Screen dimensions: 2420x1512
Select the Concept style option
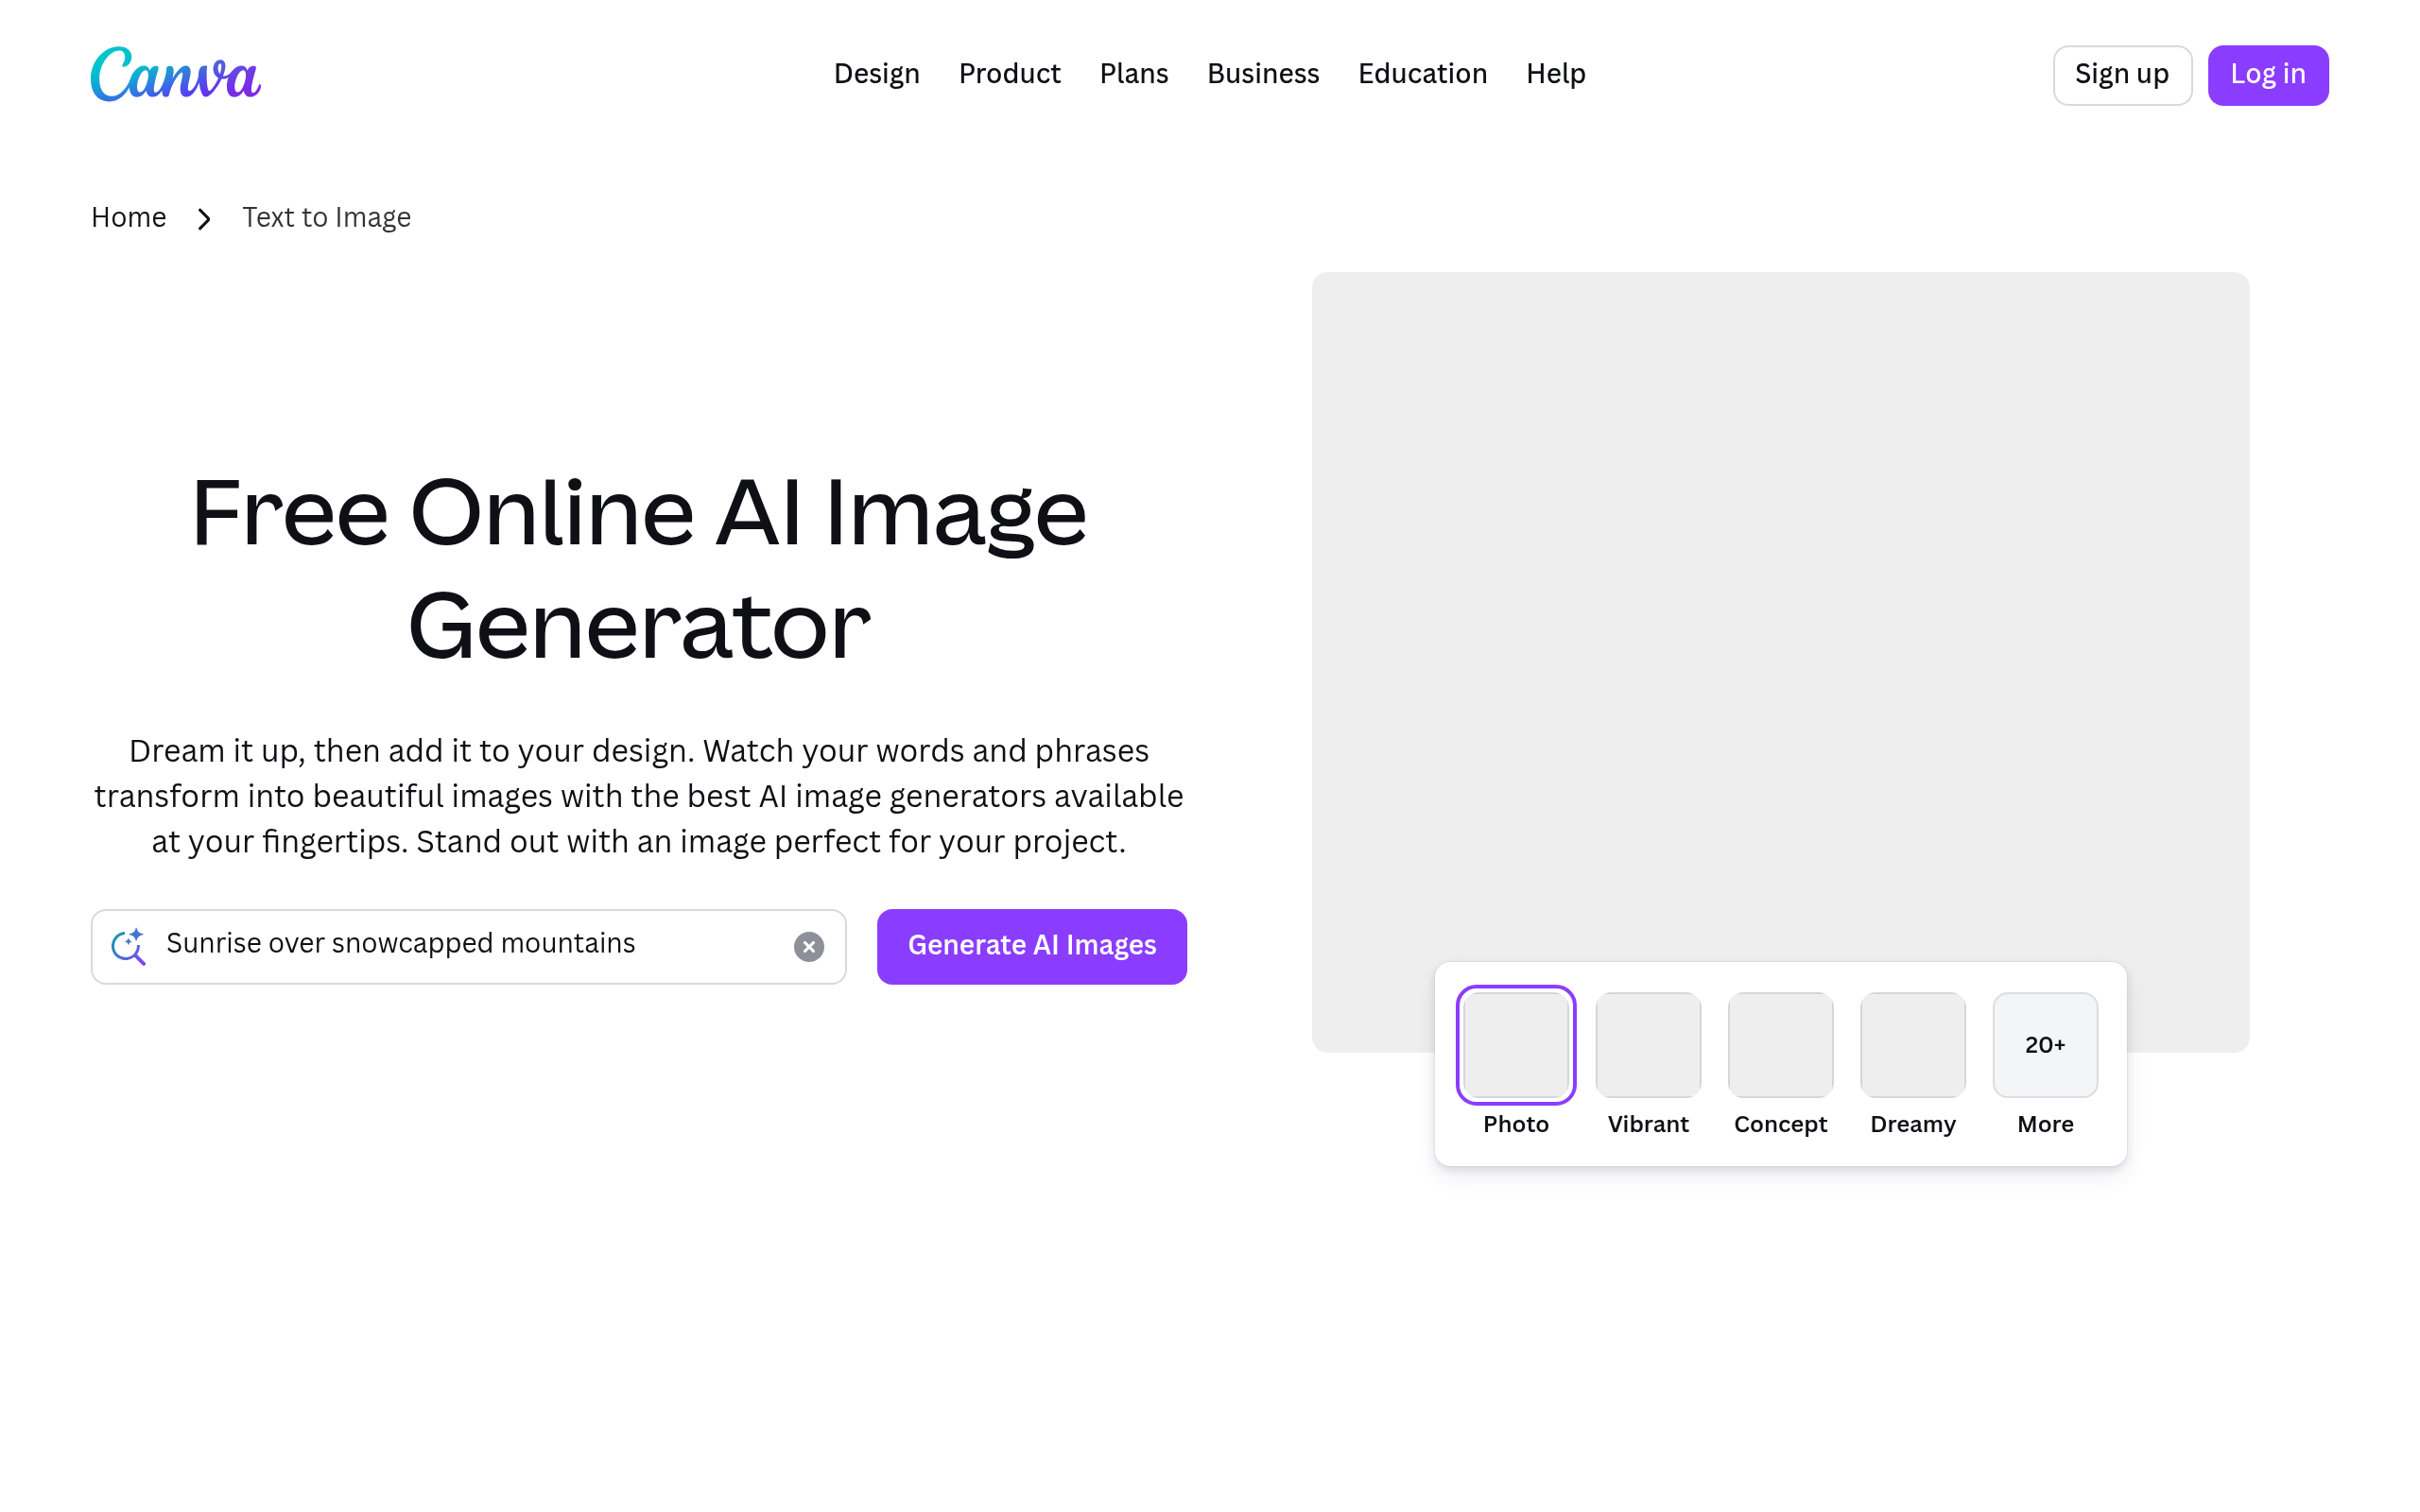pyautogui.click(x=1779, y=1044)
